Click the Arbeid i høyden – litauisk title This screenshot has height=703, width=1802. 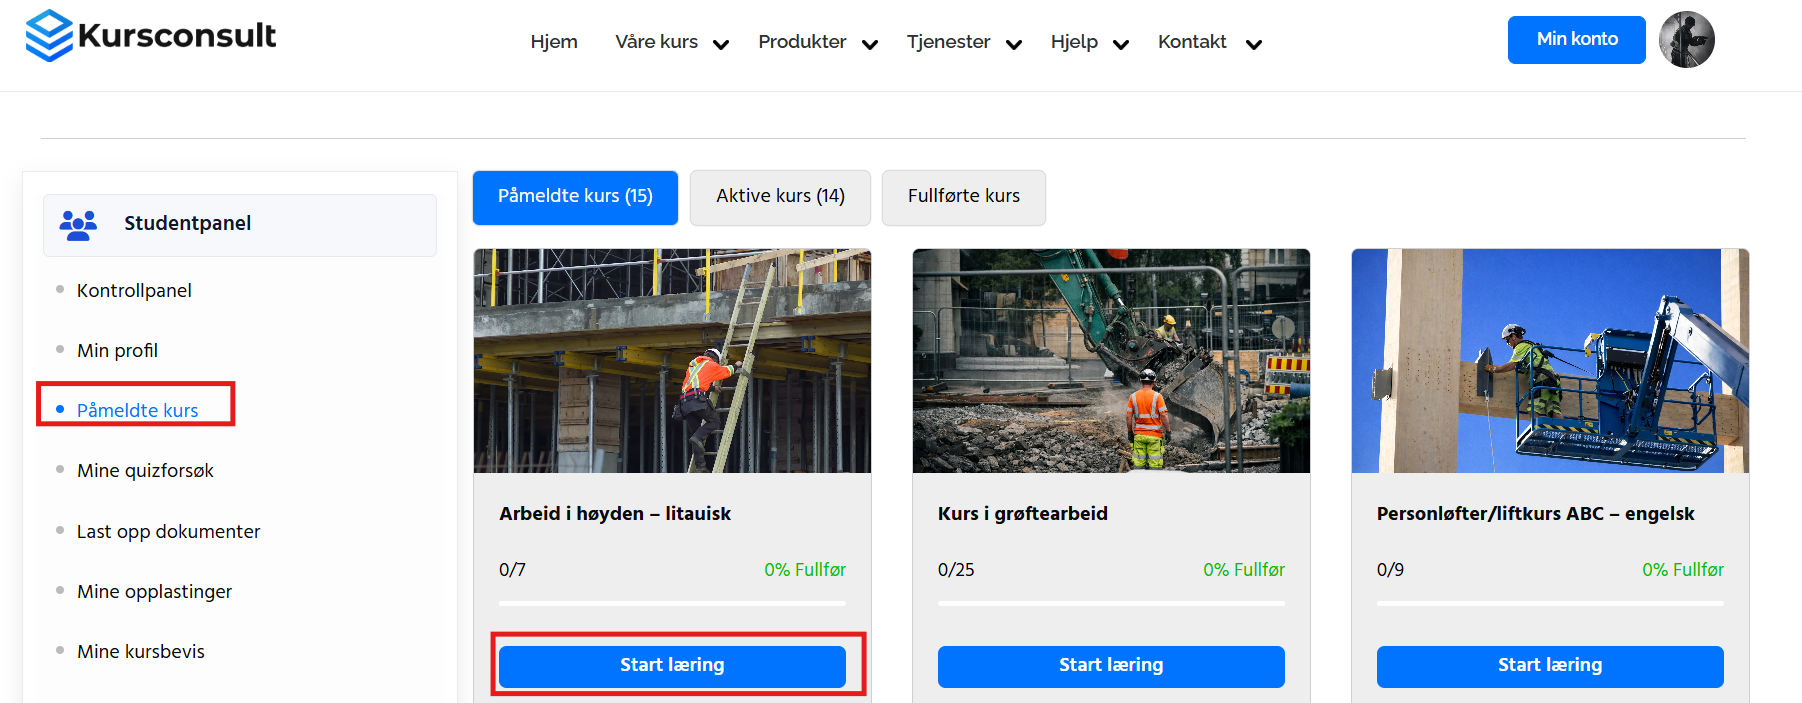coord(615,514)
